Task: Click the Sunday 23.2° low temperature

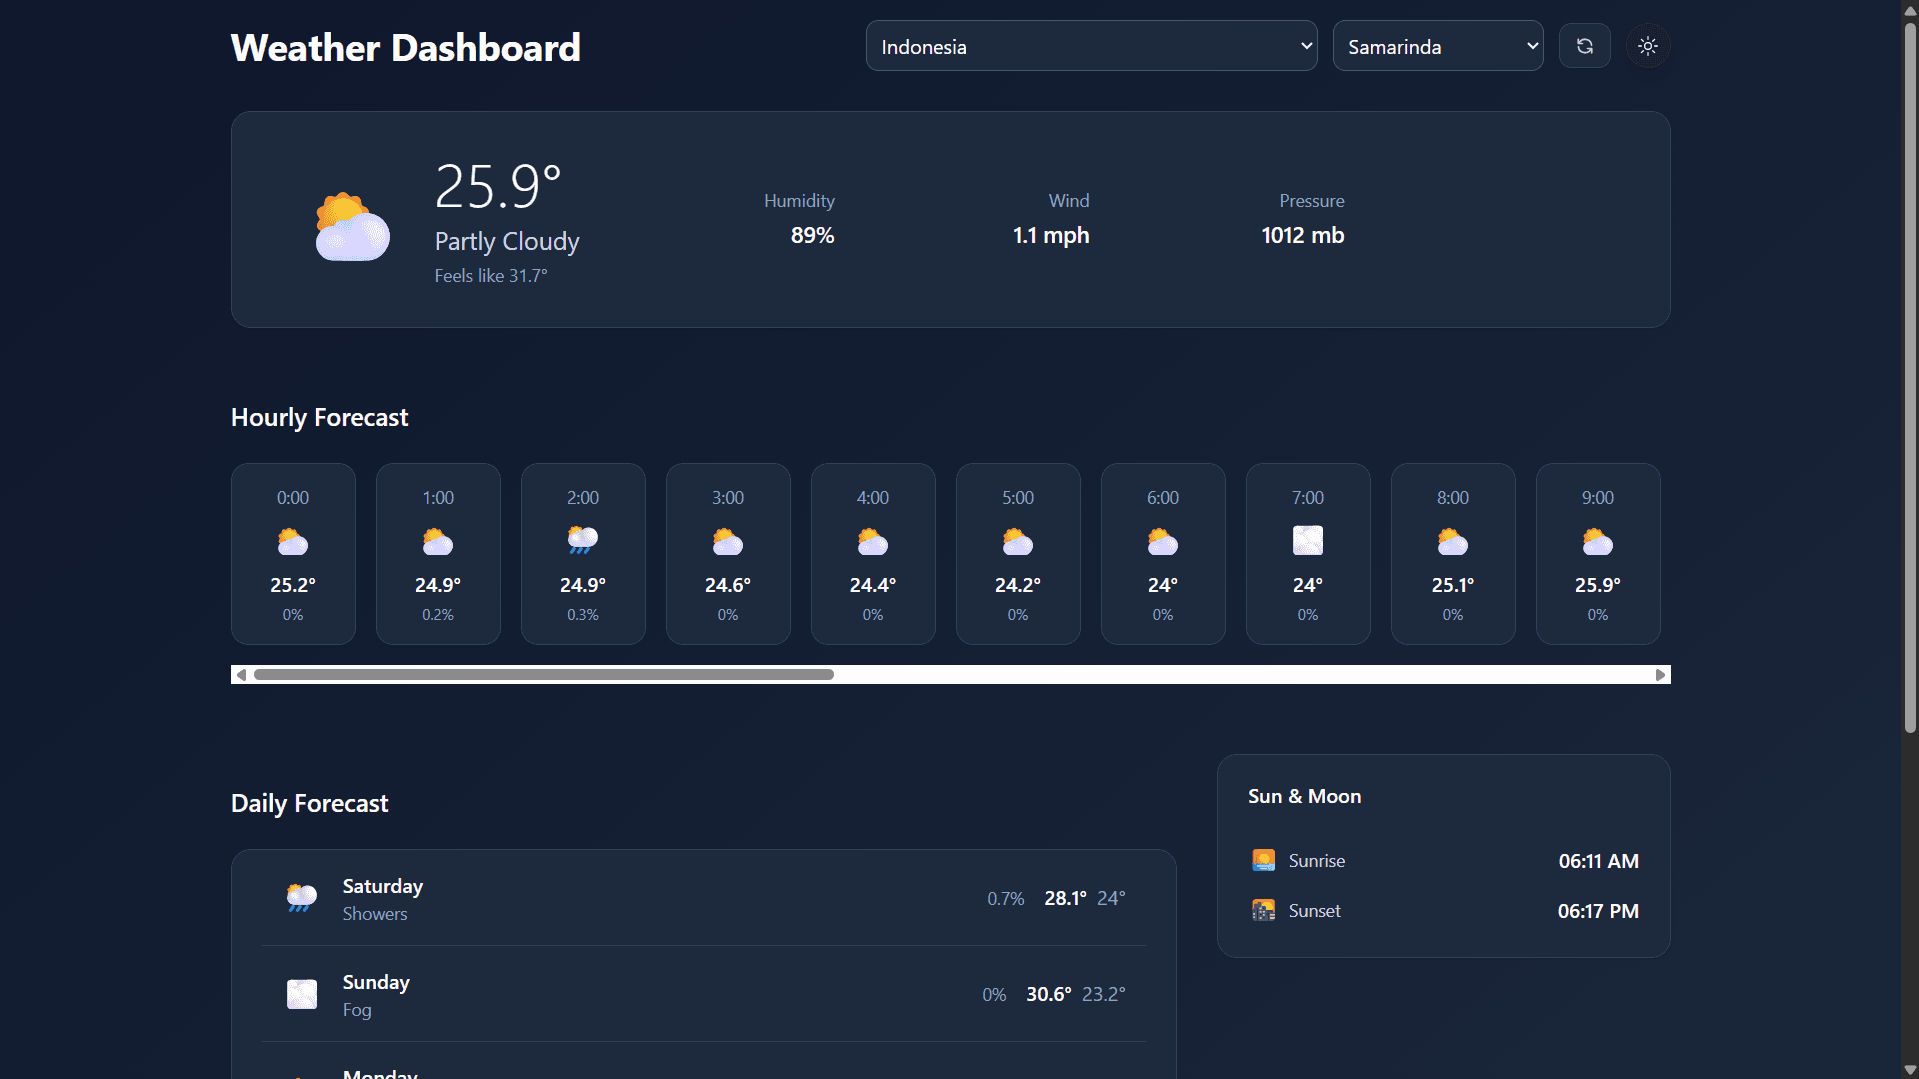Action: click(x=1104, y=994)
